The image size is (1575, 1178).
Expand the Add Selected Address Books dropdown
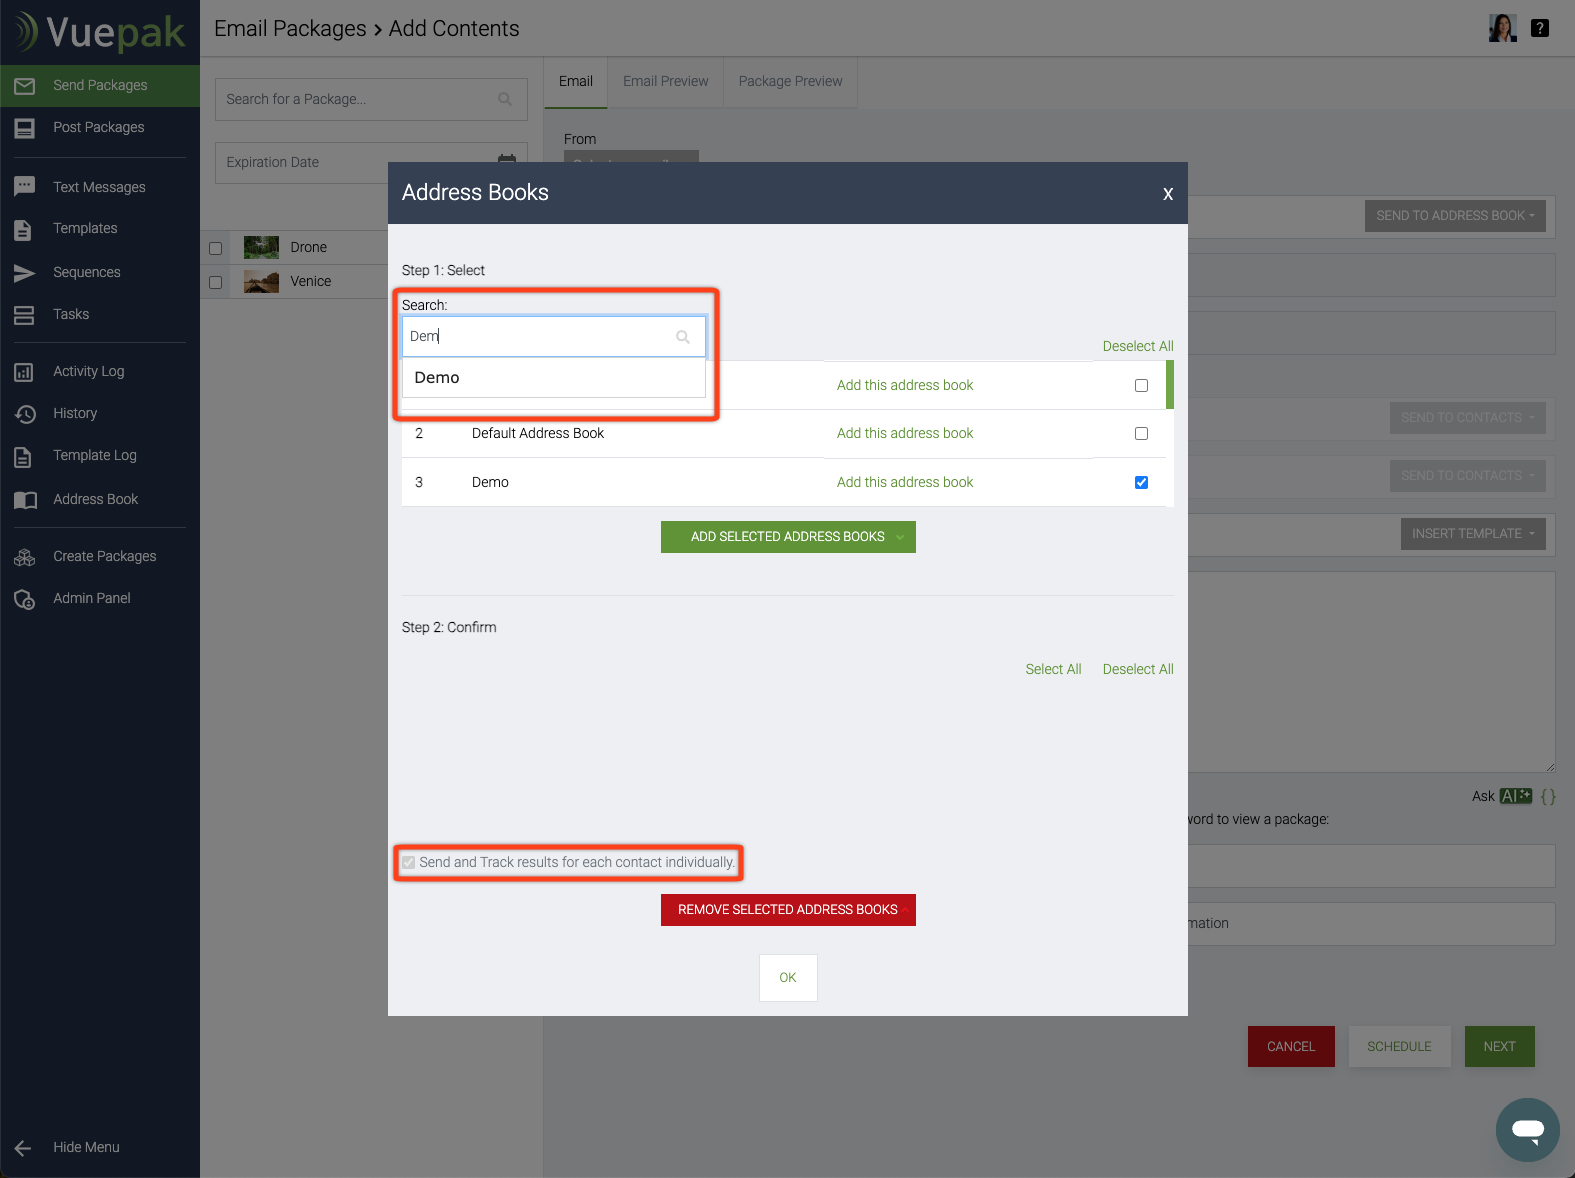[900, 537]
